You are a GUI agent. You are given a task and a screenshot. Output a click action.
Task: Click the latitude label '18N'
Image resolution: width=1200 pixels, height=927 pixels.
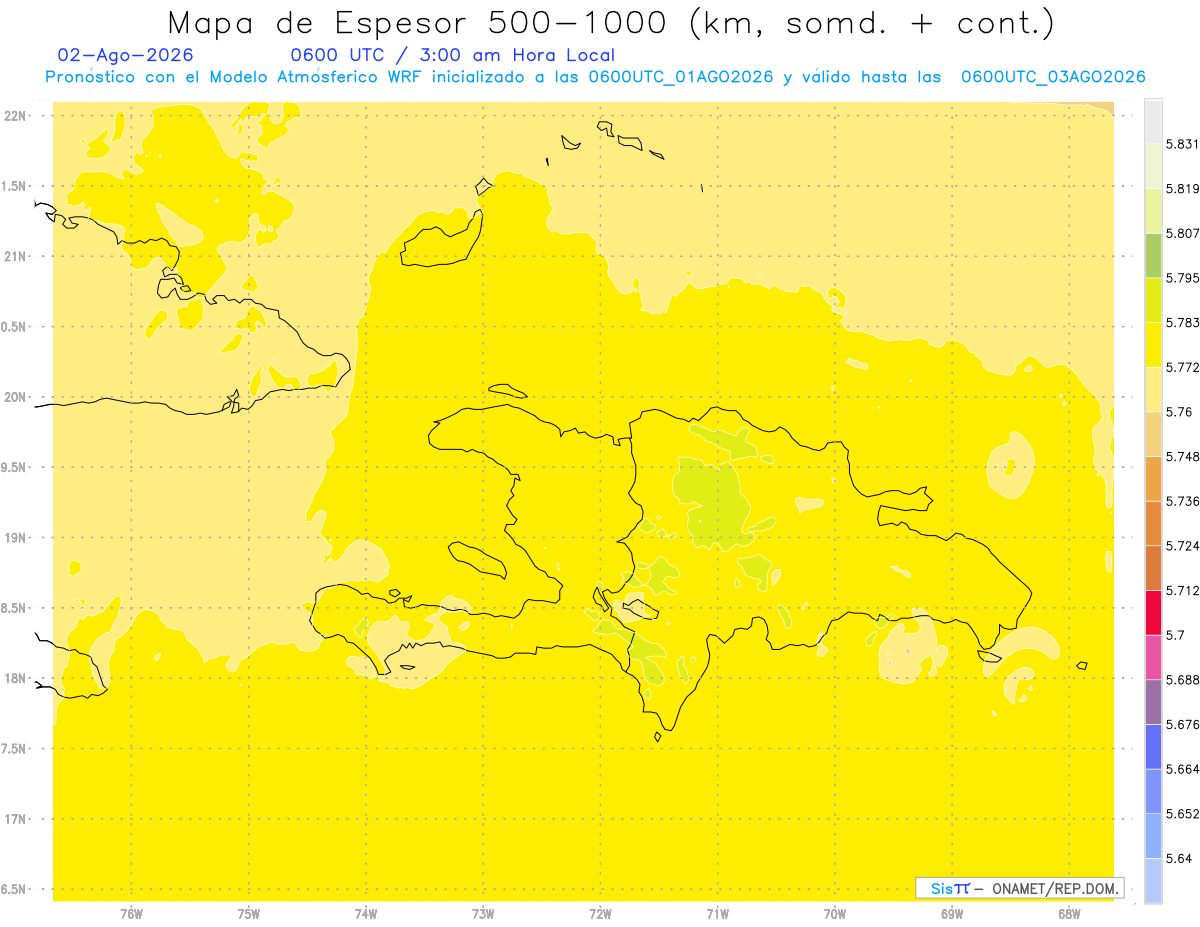(x=14, y=679)
